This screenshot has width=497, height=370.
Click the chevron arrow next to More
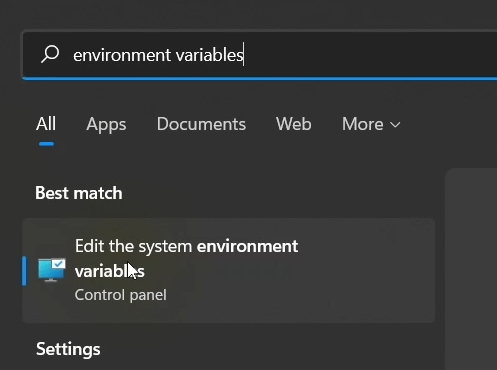[395, 125]
